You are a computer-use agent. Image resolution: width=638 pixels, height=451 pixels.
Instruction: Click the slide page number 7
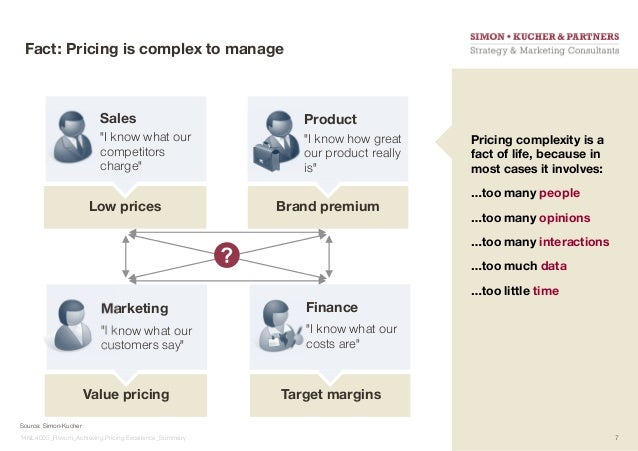click(x=617, y=438)
